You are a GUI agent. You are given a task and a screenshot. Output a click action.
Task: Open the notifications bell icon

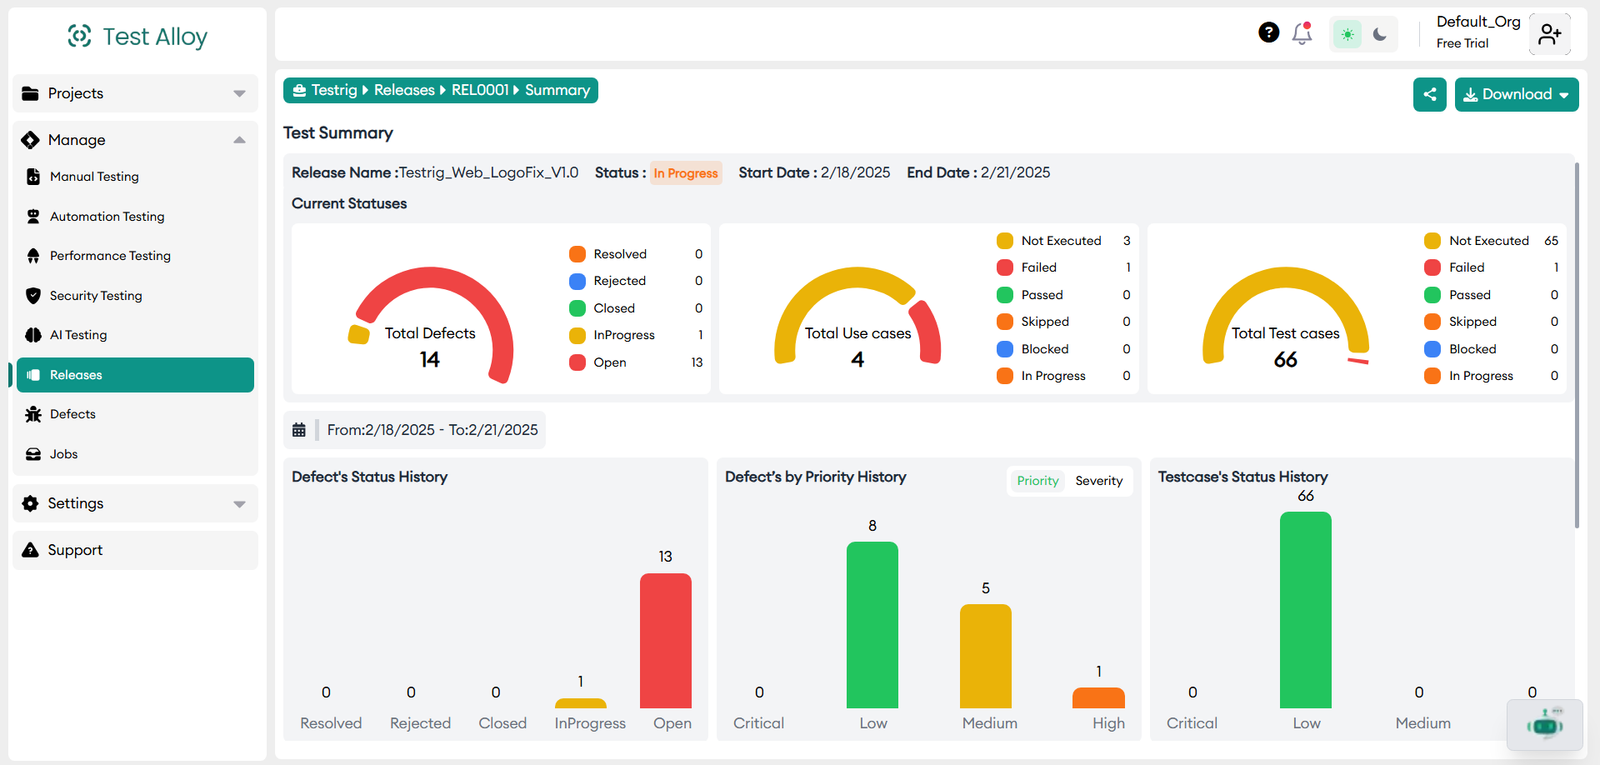[1302, 33]
